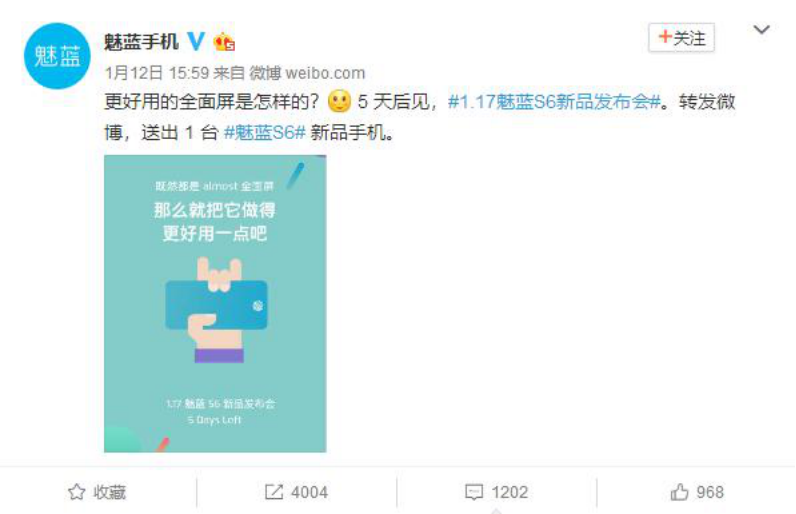The width and height of the screenshot is (796, 514).
Task: Click the 收藏 collect label
Action: (109, 492)
